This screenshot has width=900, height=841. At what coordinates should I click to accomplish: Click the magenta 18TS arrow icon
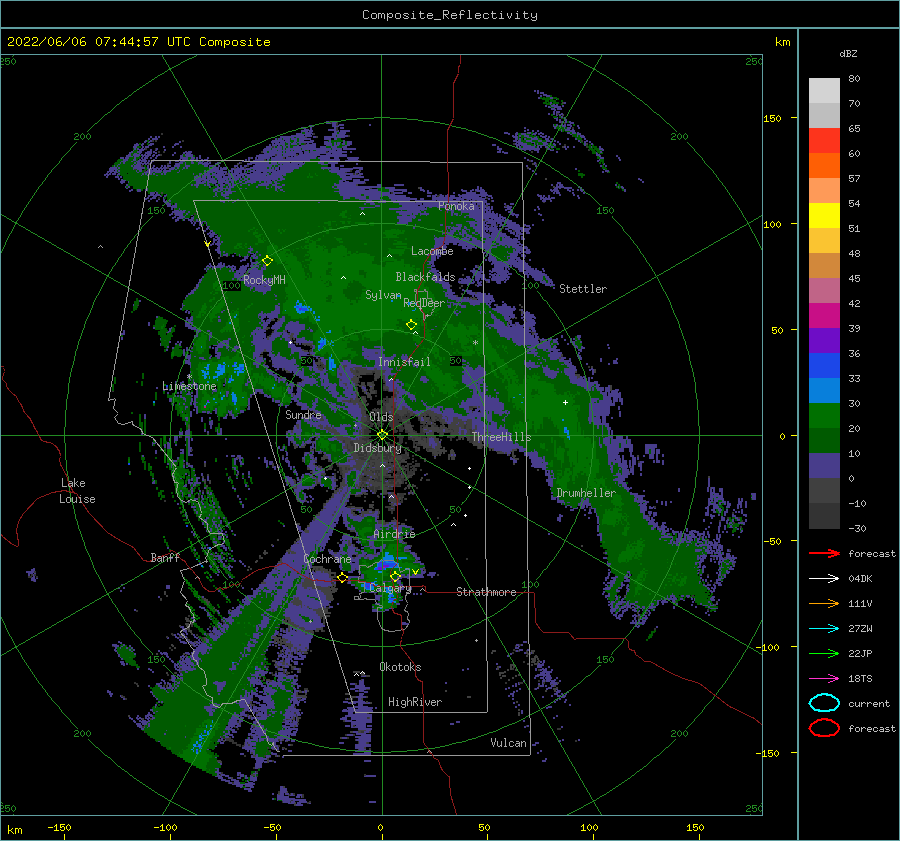click(x=824, y=679)
